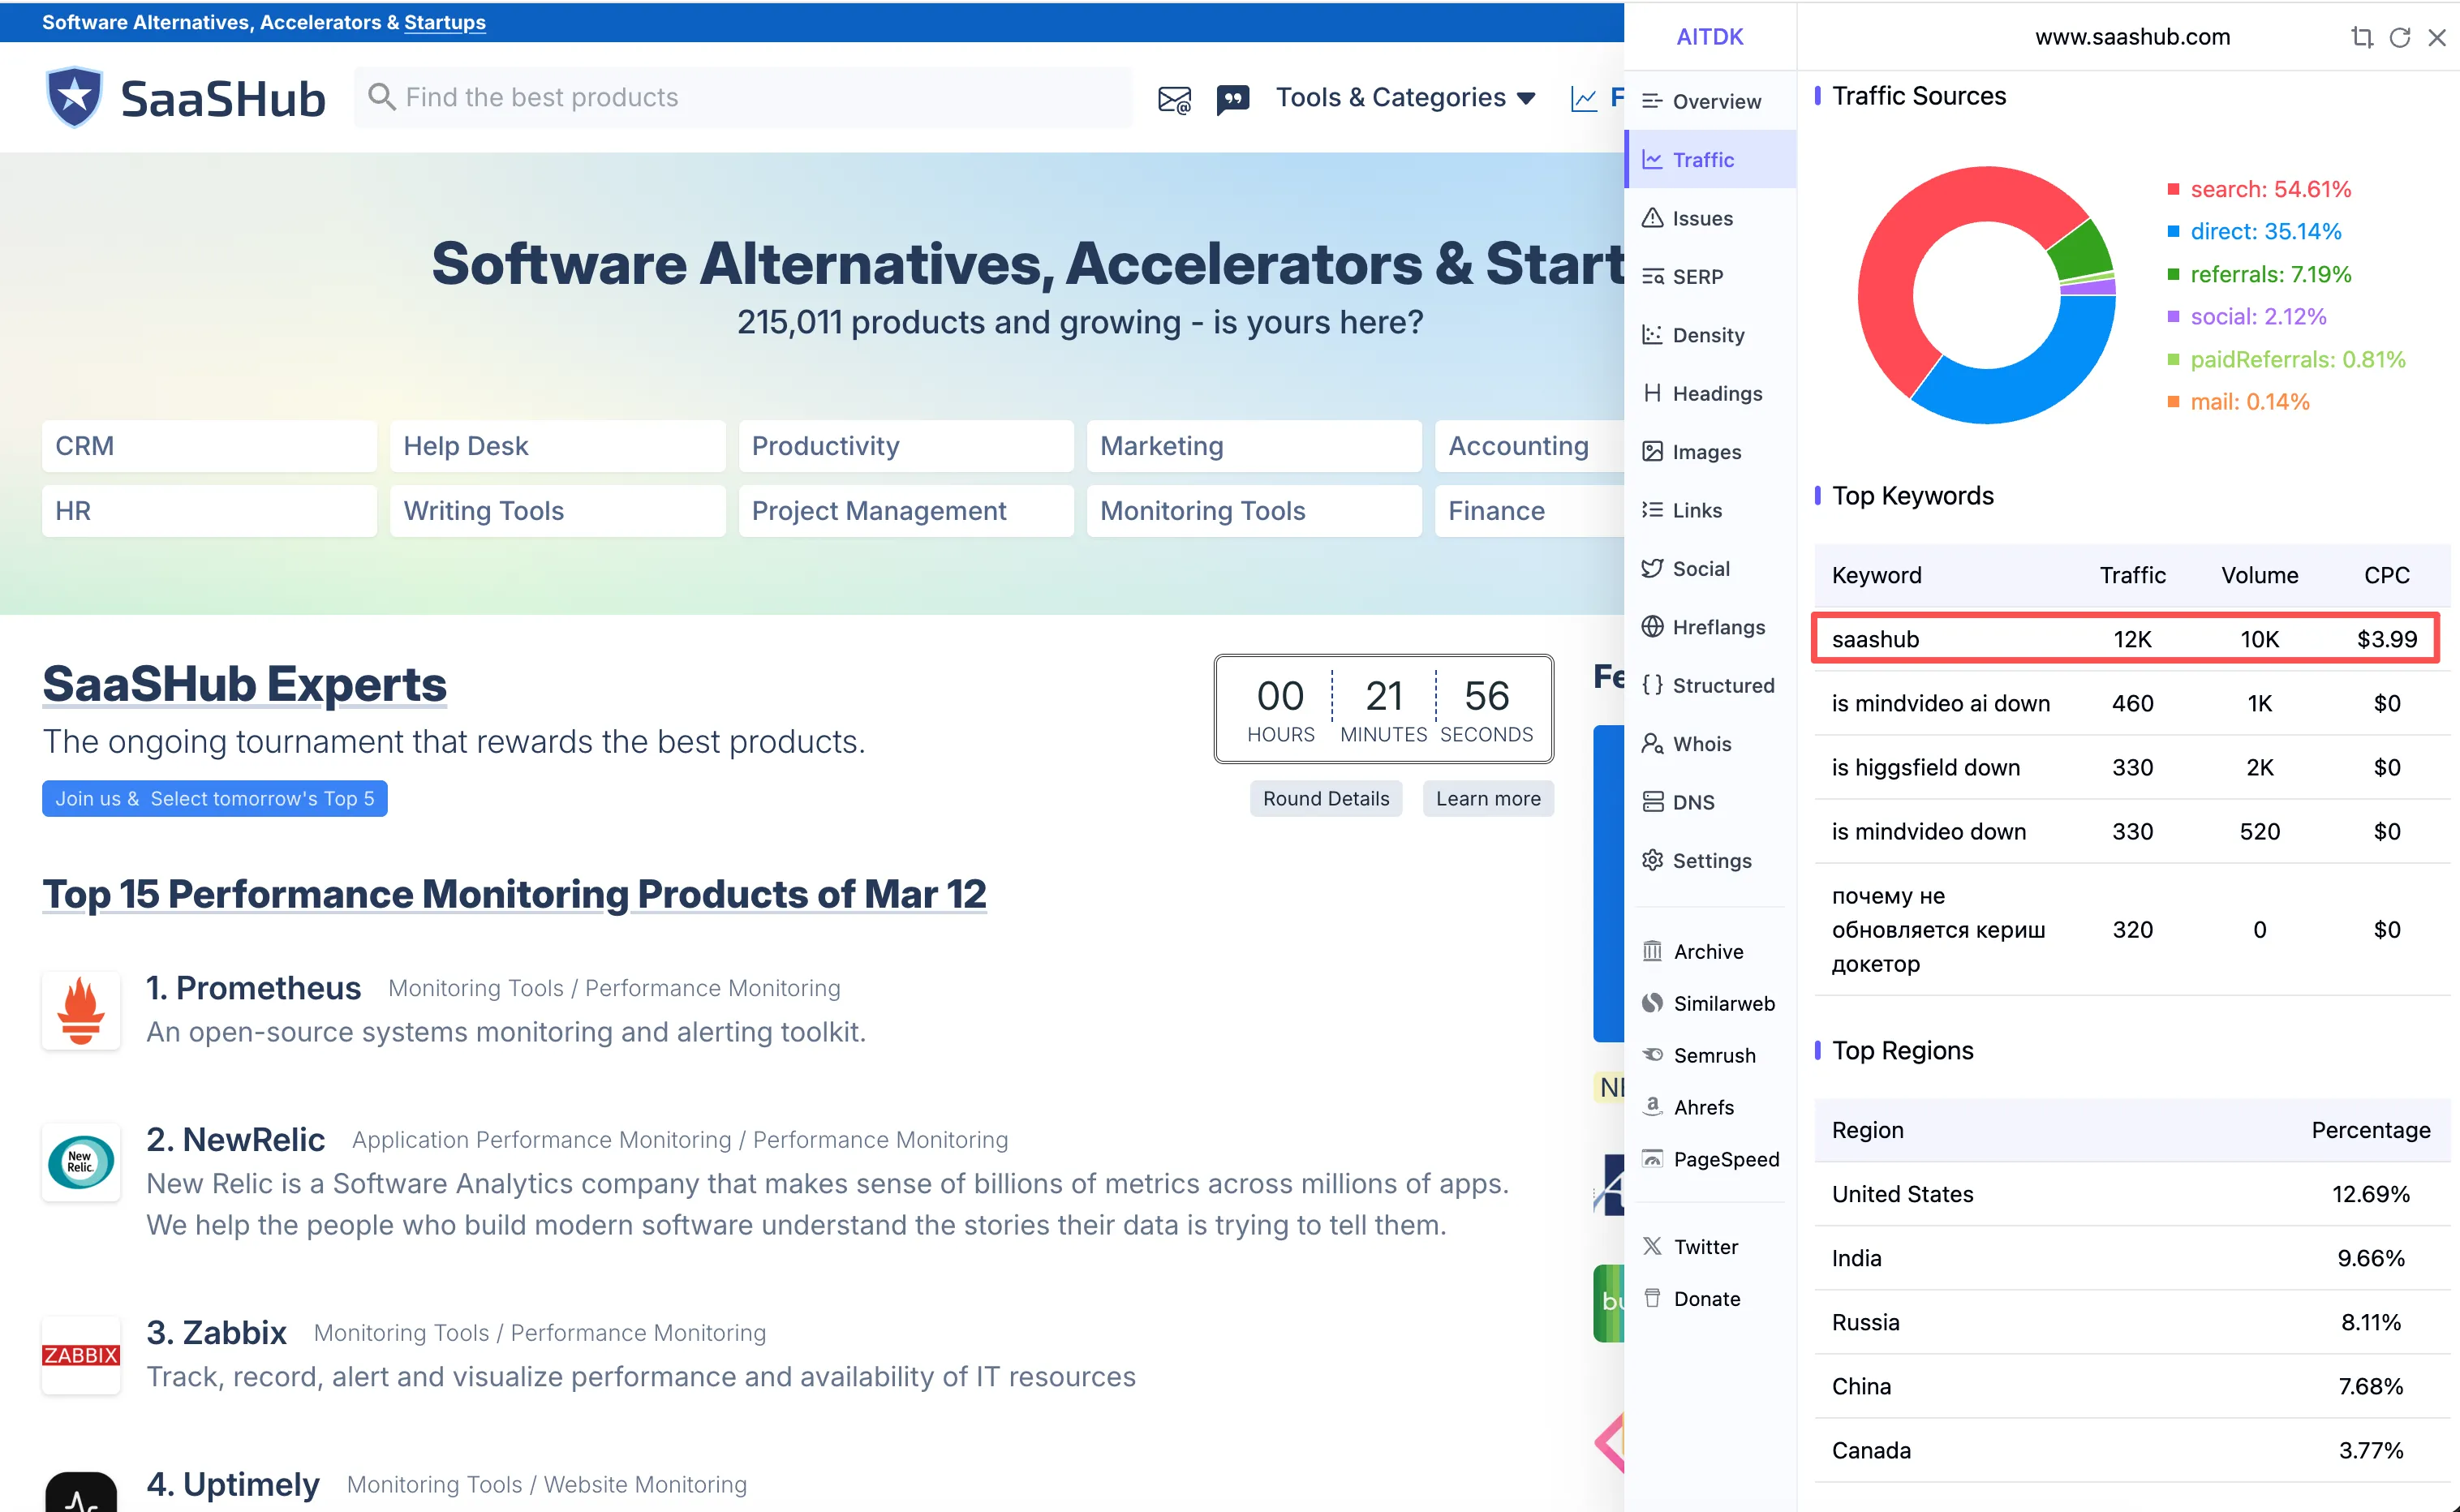Click the crop screenshot icon in AITDK header

click(x=2361, y=37)
